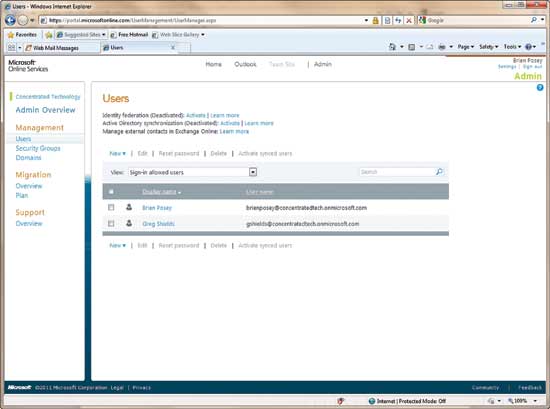
Task: Click the browser address bar URL
Action: pyautogui.click(x=202, y=20)
